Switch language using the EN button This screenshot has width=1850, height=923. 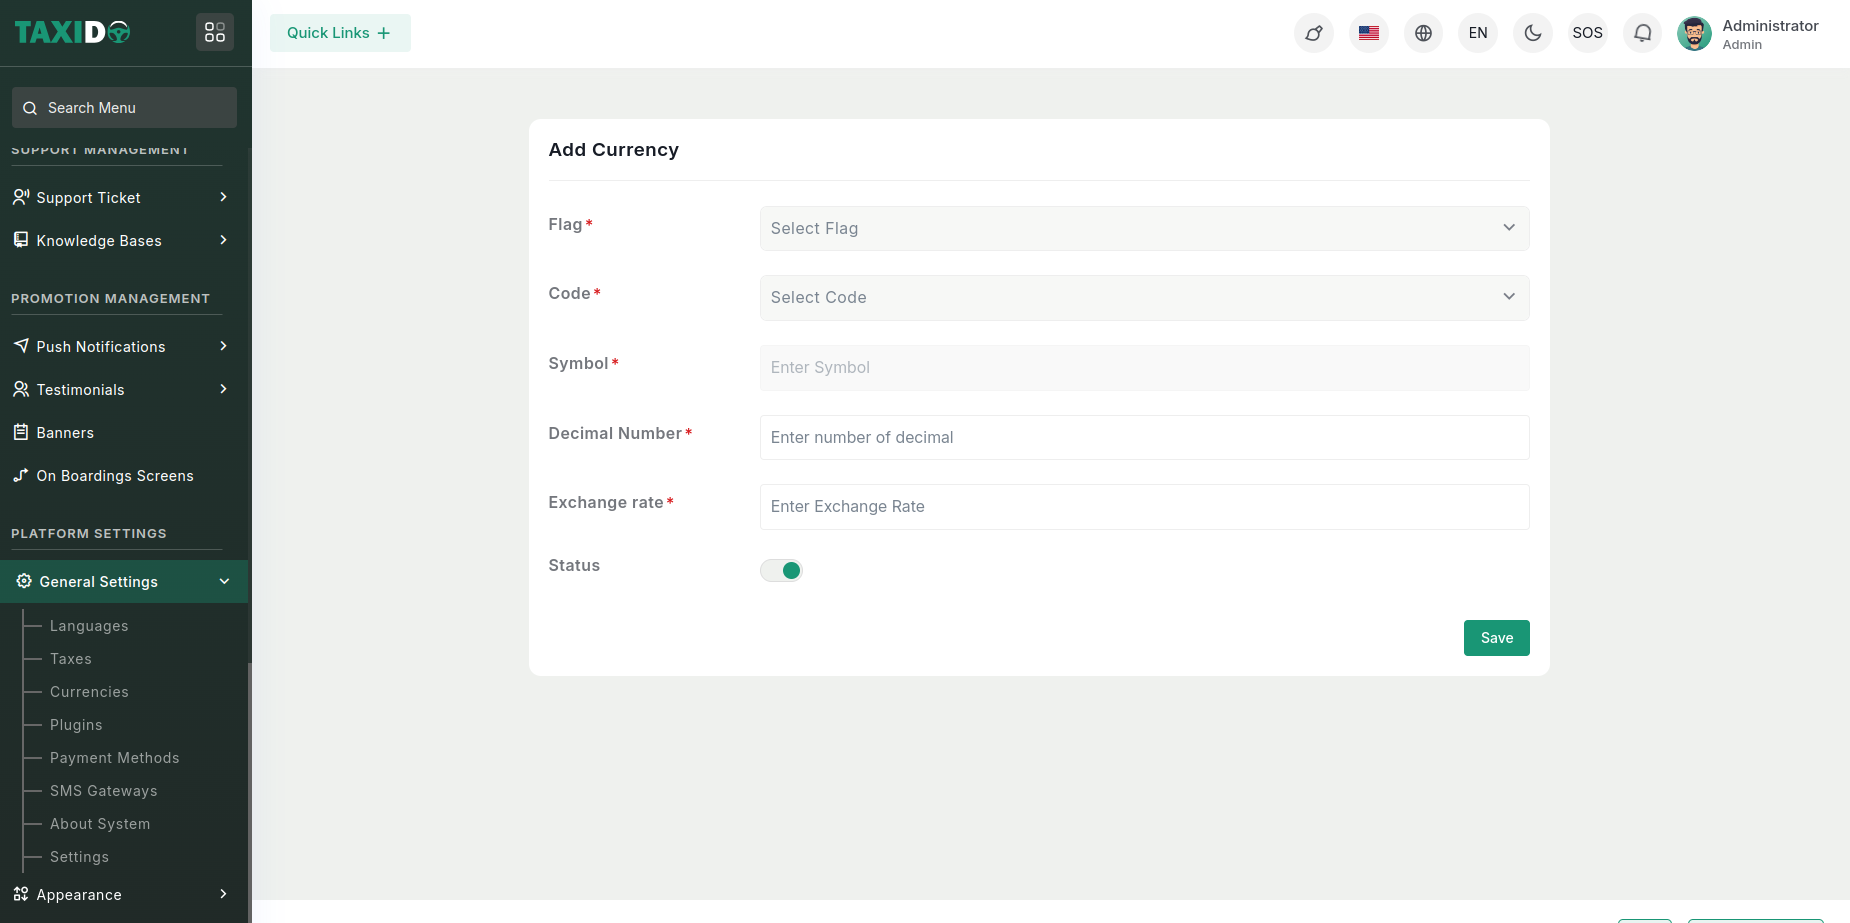(x=1477, y=33)
